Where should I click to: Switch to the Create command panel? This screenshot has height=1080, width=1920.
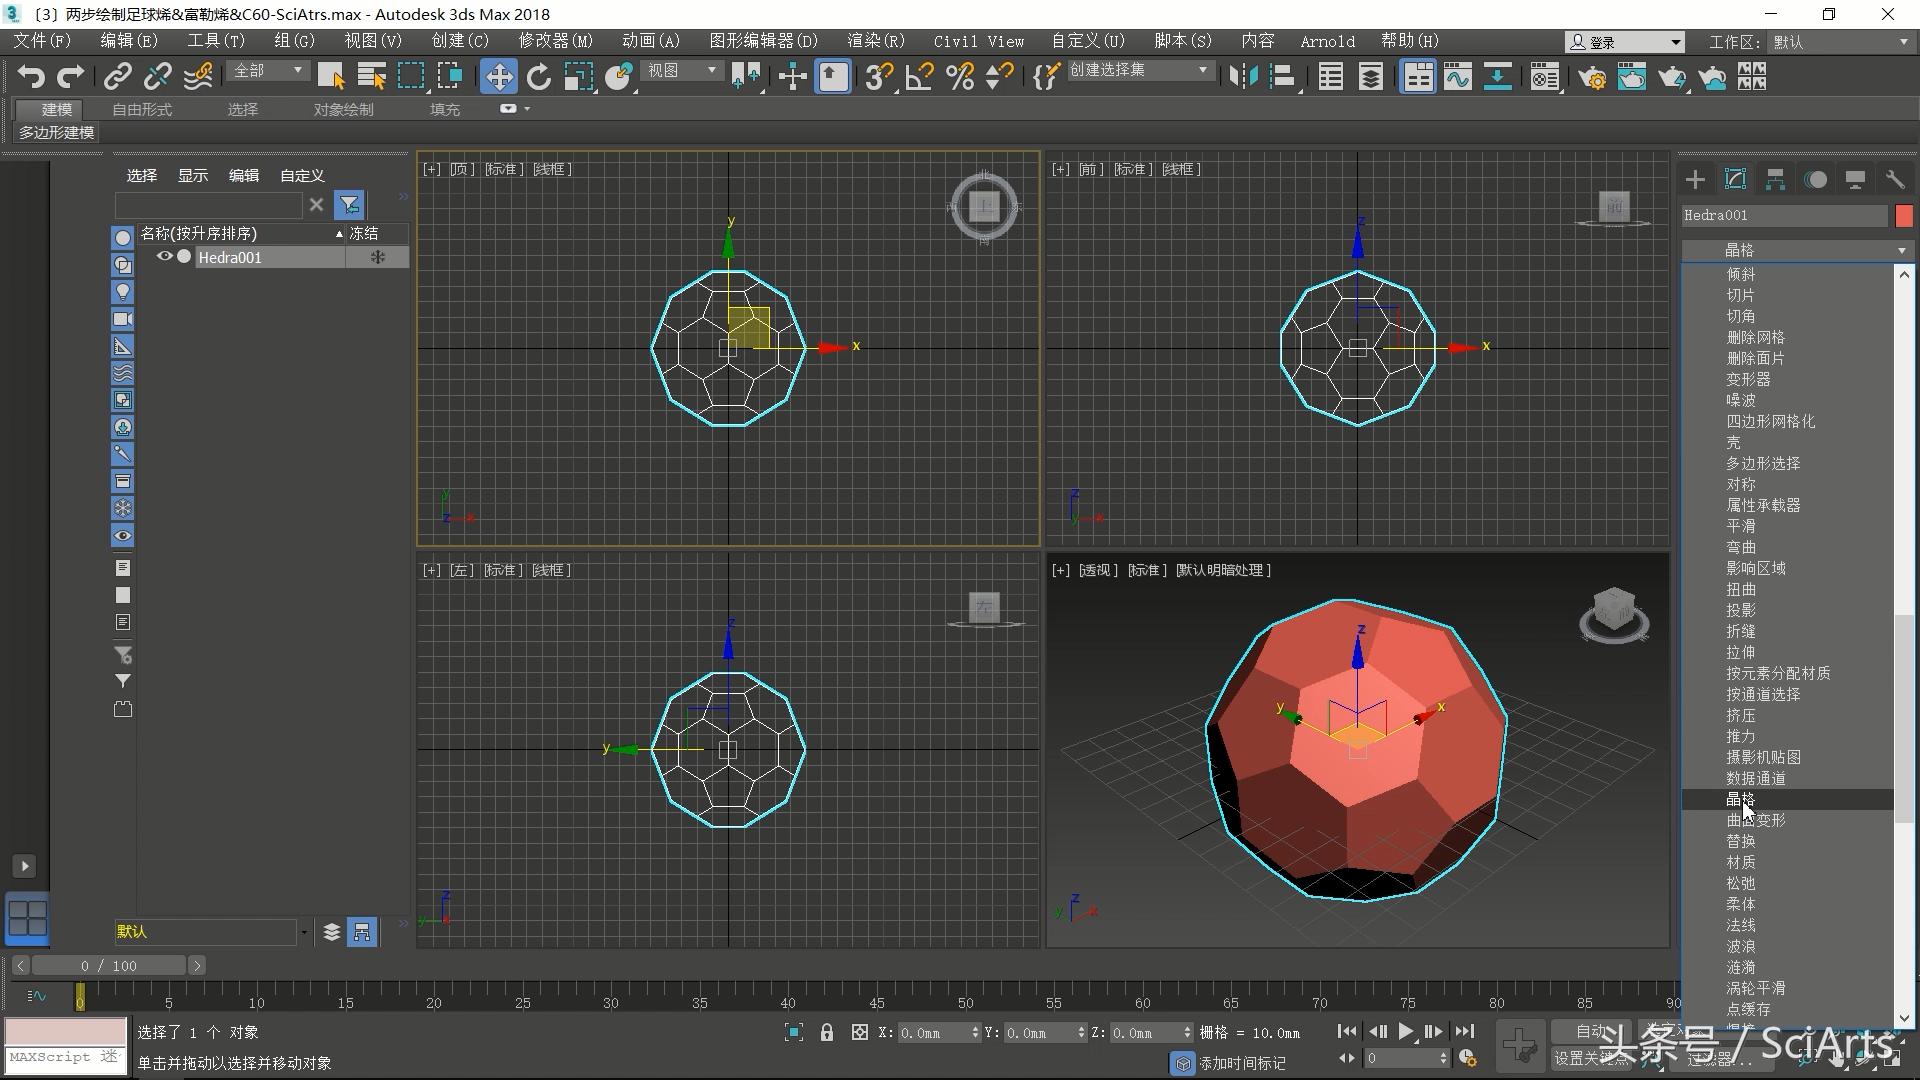click(1694, 179)
